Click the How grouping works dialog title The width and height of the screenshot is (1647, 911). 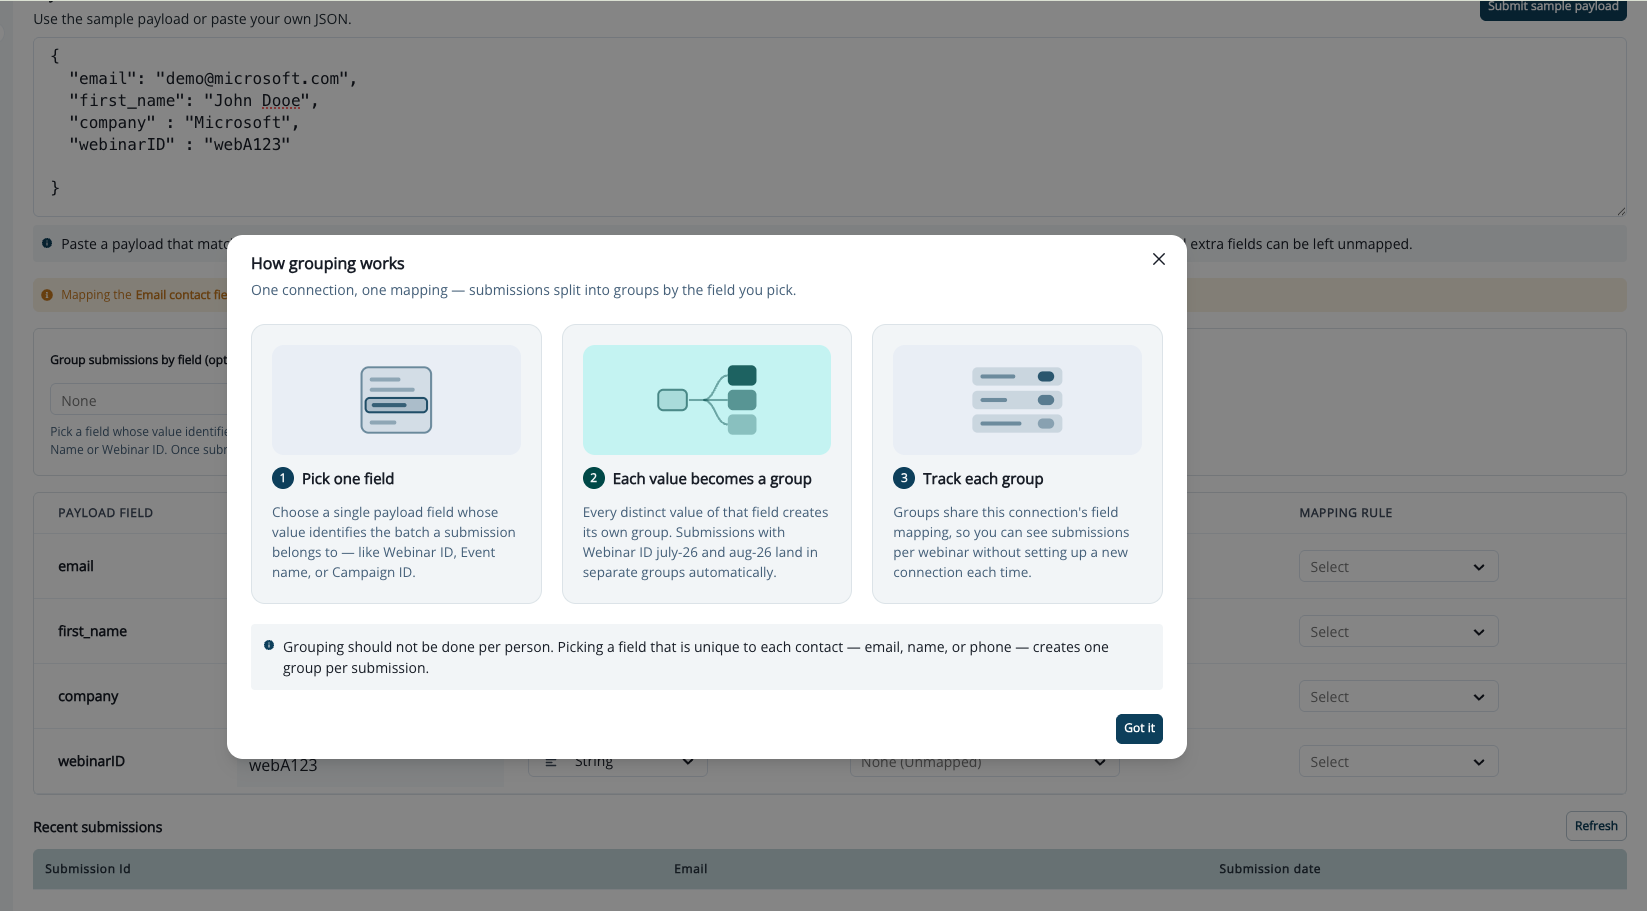328,263
